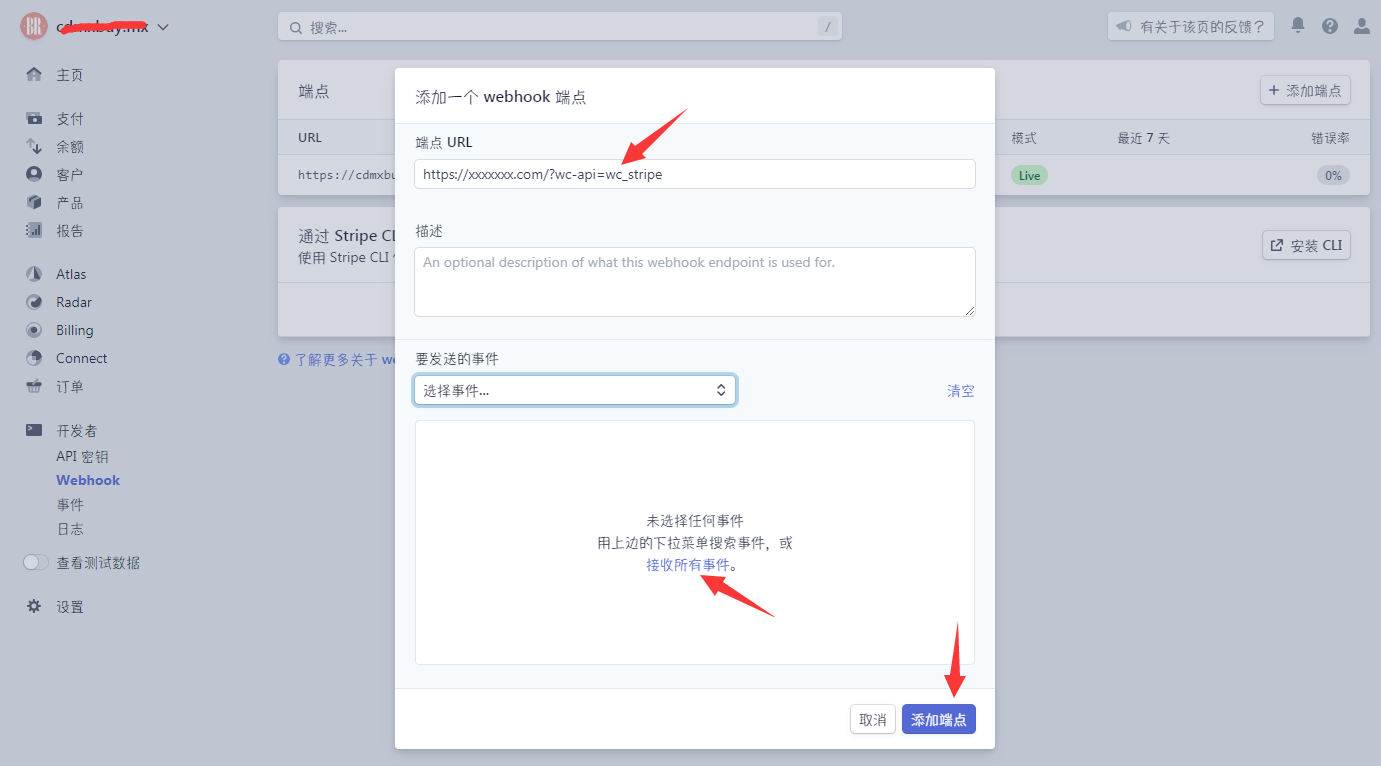Select the 报告 reports icon
1381x766 pixels.
[x=34, y=231]
